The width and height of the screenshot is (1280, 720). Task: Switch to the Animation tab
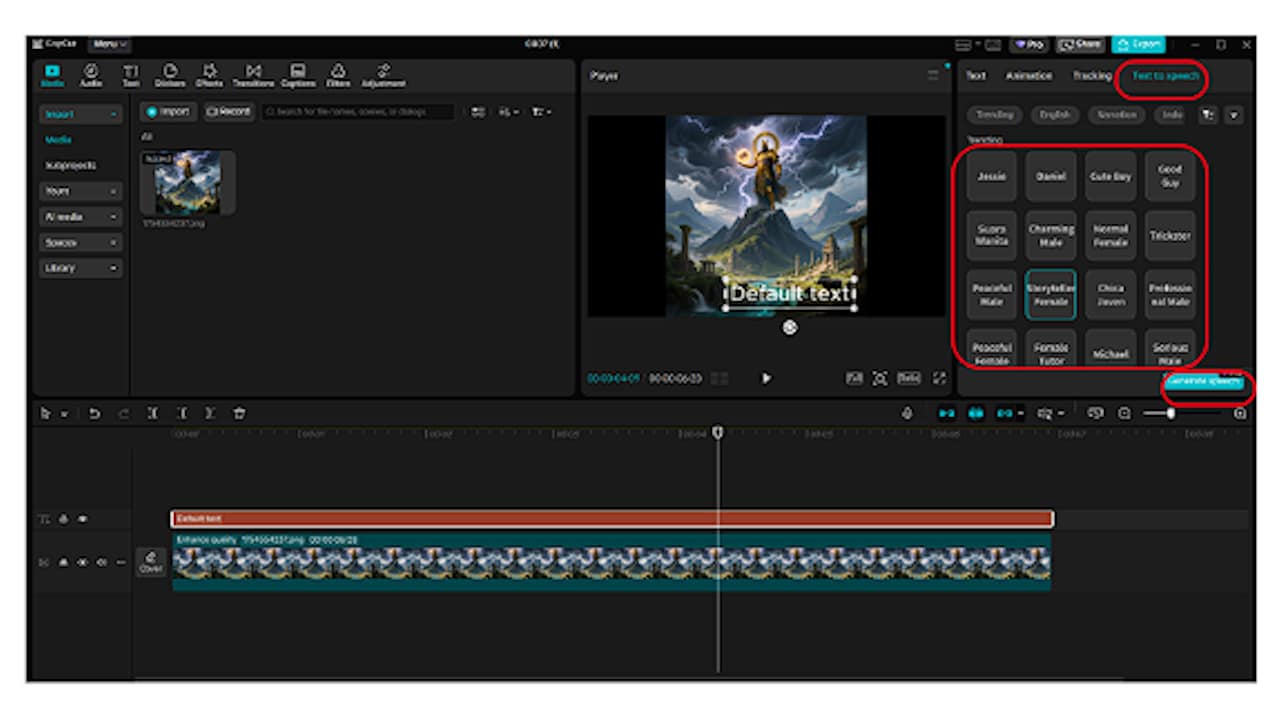tap(1029, 76)
